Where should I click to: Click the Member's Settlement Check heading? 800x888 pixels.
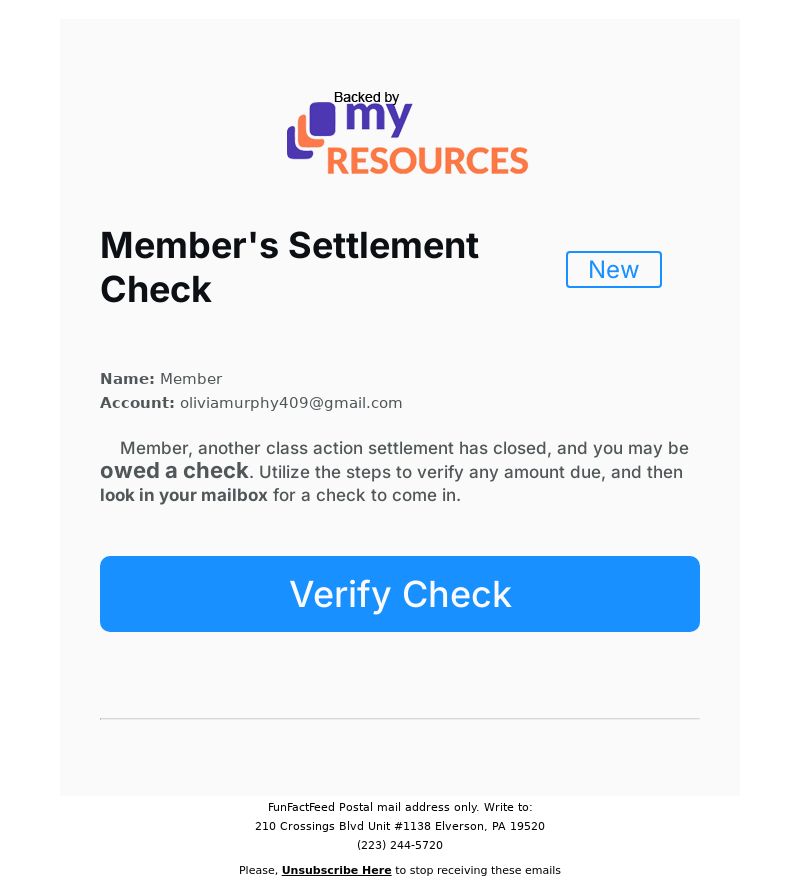289,267
